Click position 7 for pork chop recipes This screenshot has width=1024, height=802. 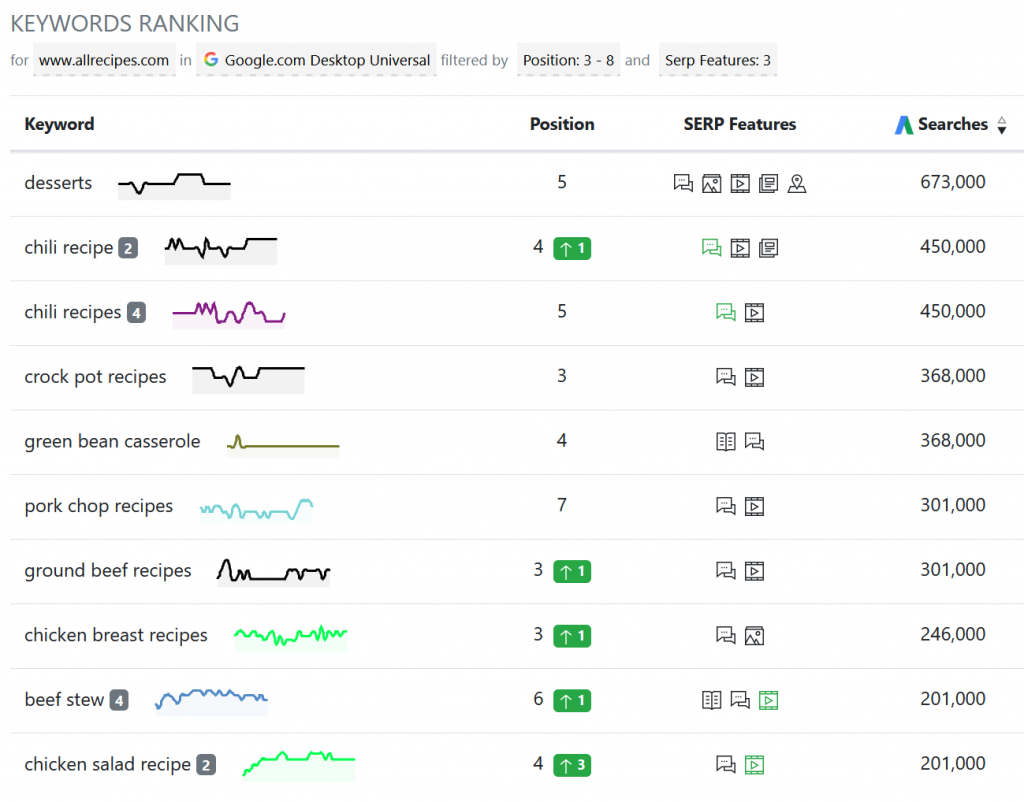pyautogui.click(x=562, y=505)
